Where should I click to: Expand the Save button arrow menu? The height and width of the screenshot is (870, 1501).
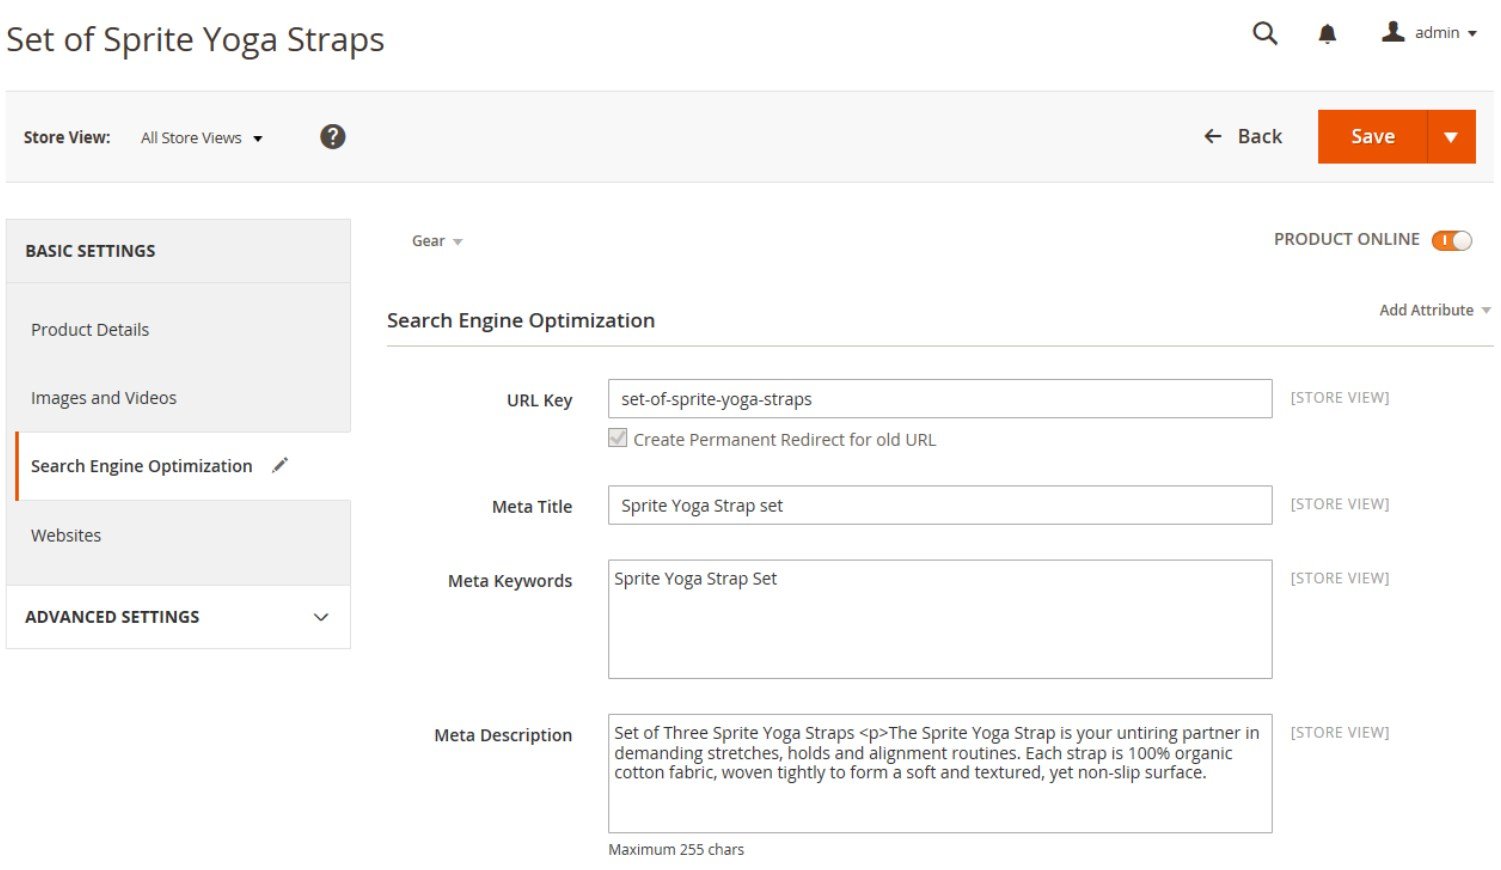tap(1451, 137)
